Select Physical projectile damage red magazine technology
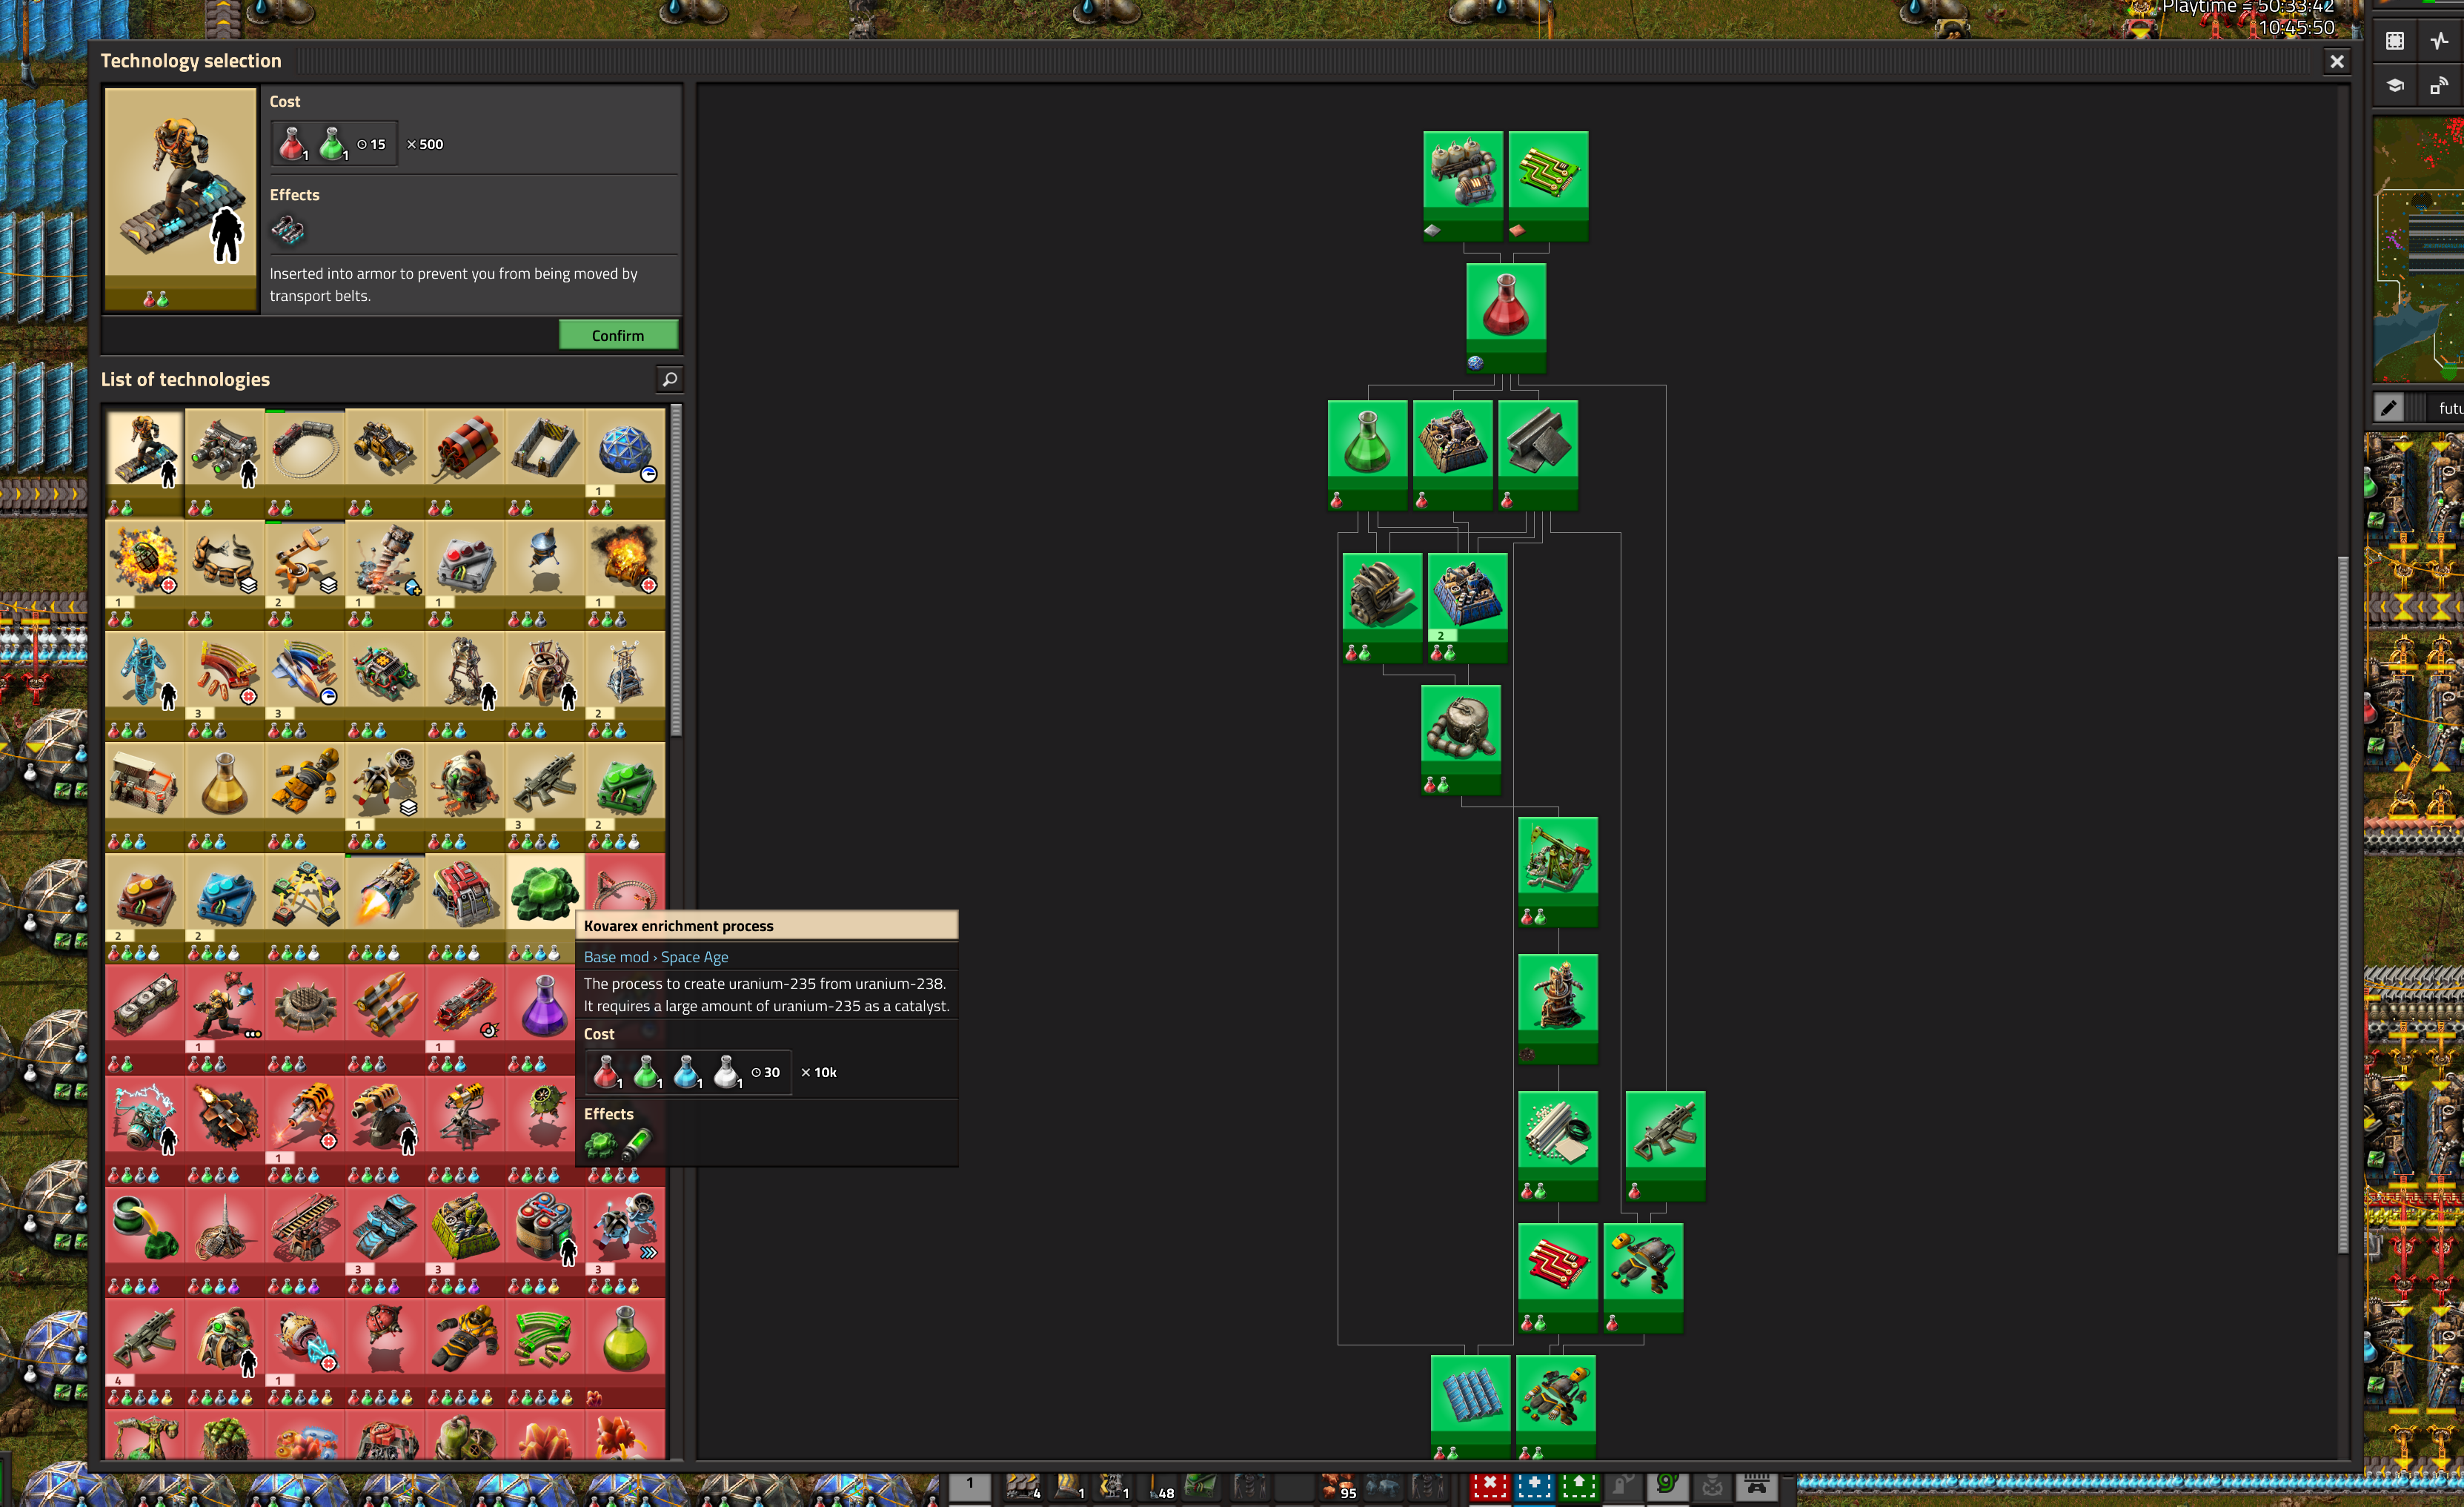Screen dimensions: 2464x1507 (225, 685)
